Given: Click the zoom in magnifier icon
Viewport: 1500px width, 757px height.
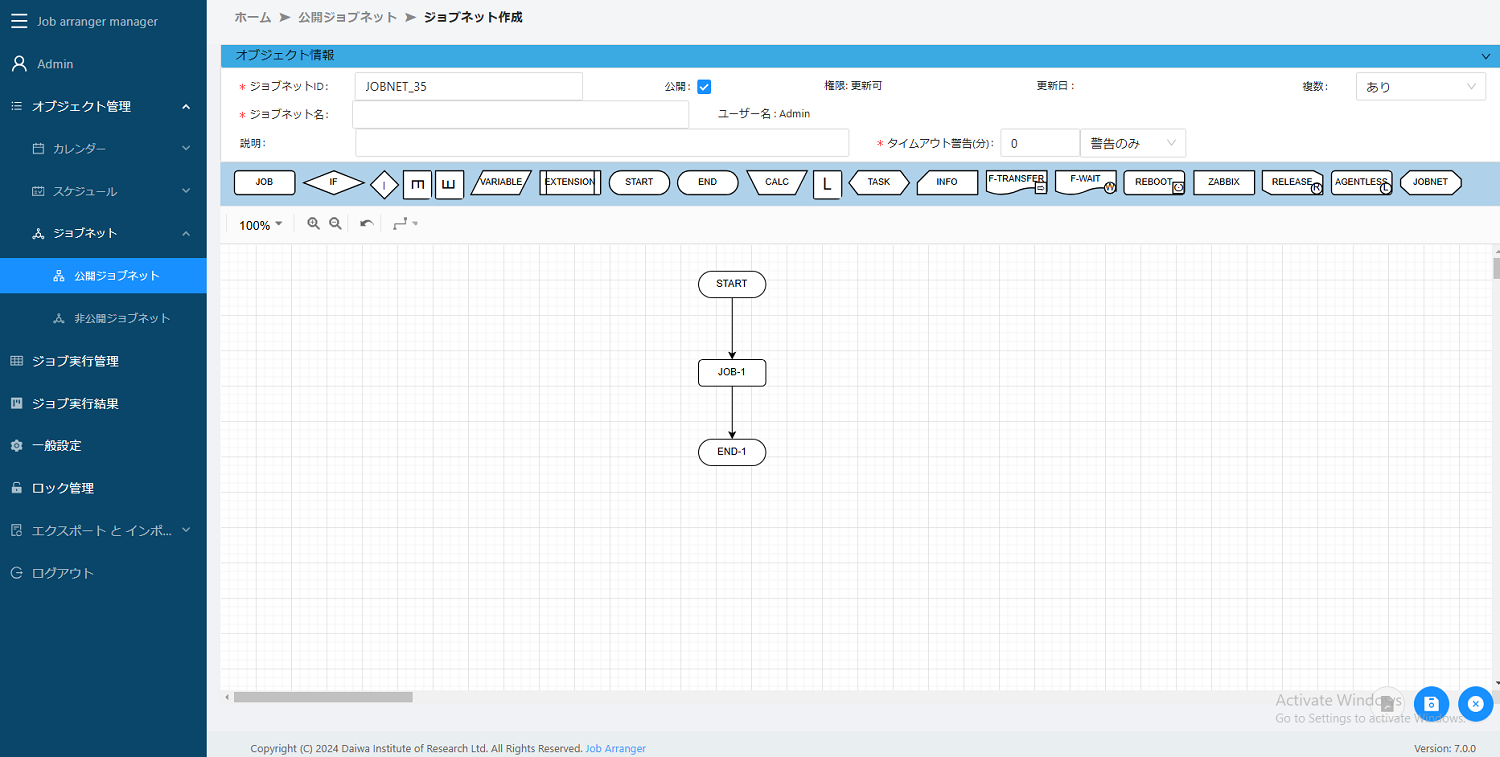Looking at the screenshot, I should click(313, 223).
